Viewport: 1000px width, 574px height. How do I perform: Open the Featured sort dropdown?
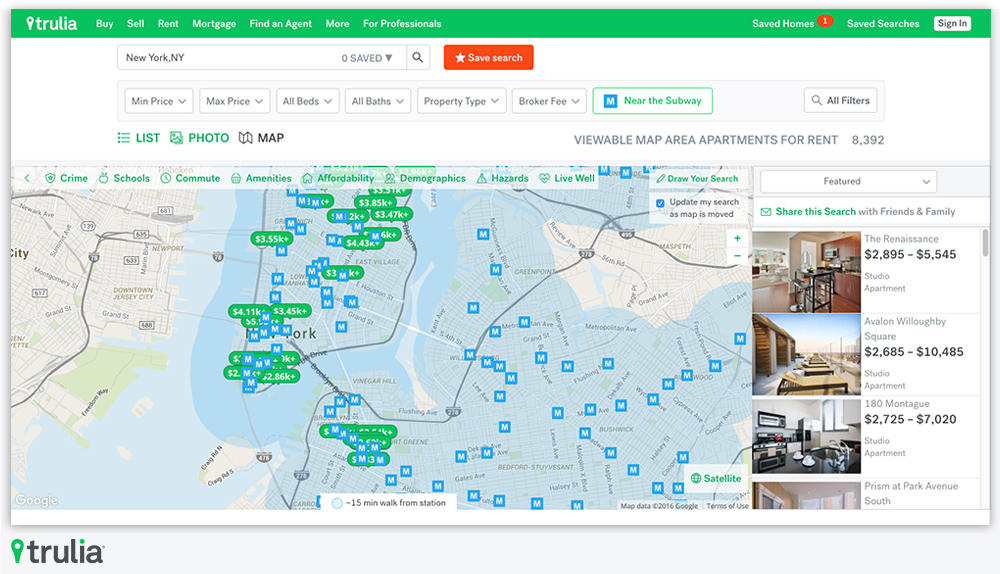[x=848, y=182]
